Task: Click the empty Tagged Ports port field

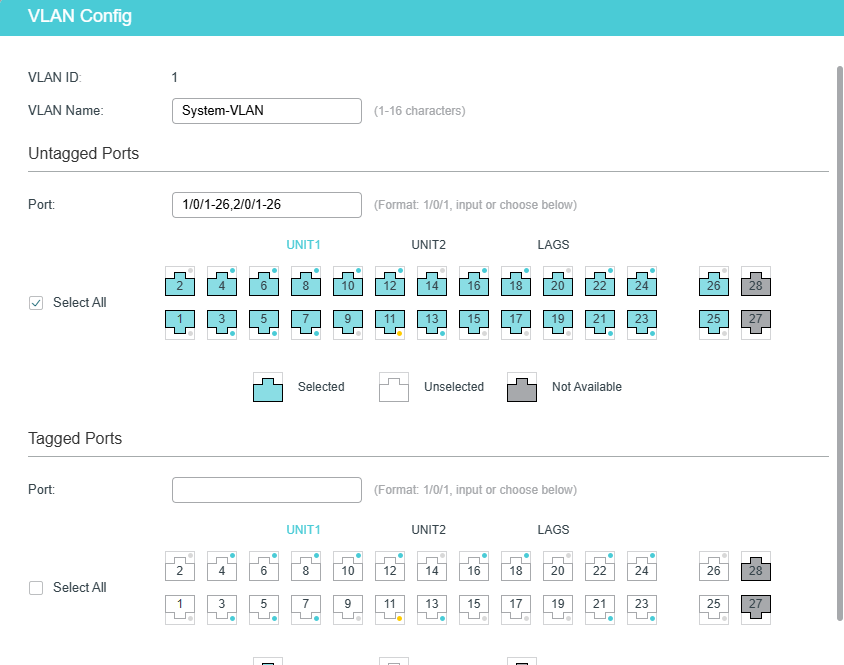Action: point(267,490)
